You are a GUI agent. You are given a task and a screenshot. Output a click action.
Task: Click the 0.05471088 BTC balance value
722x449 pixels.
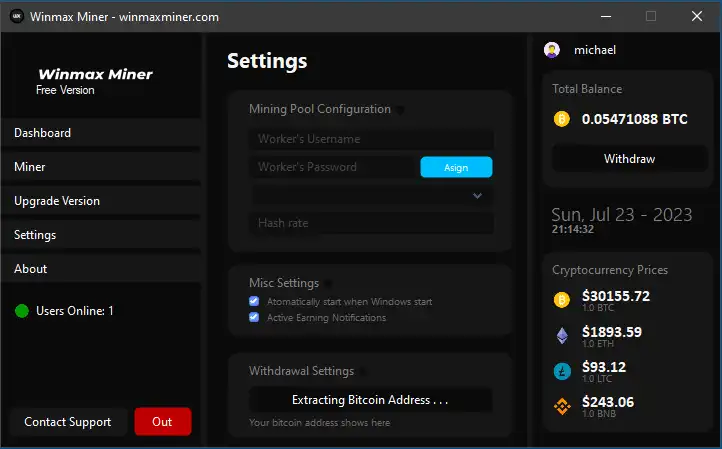click(635, 119)
